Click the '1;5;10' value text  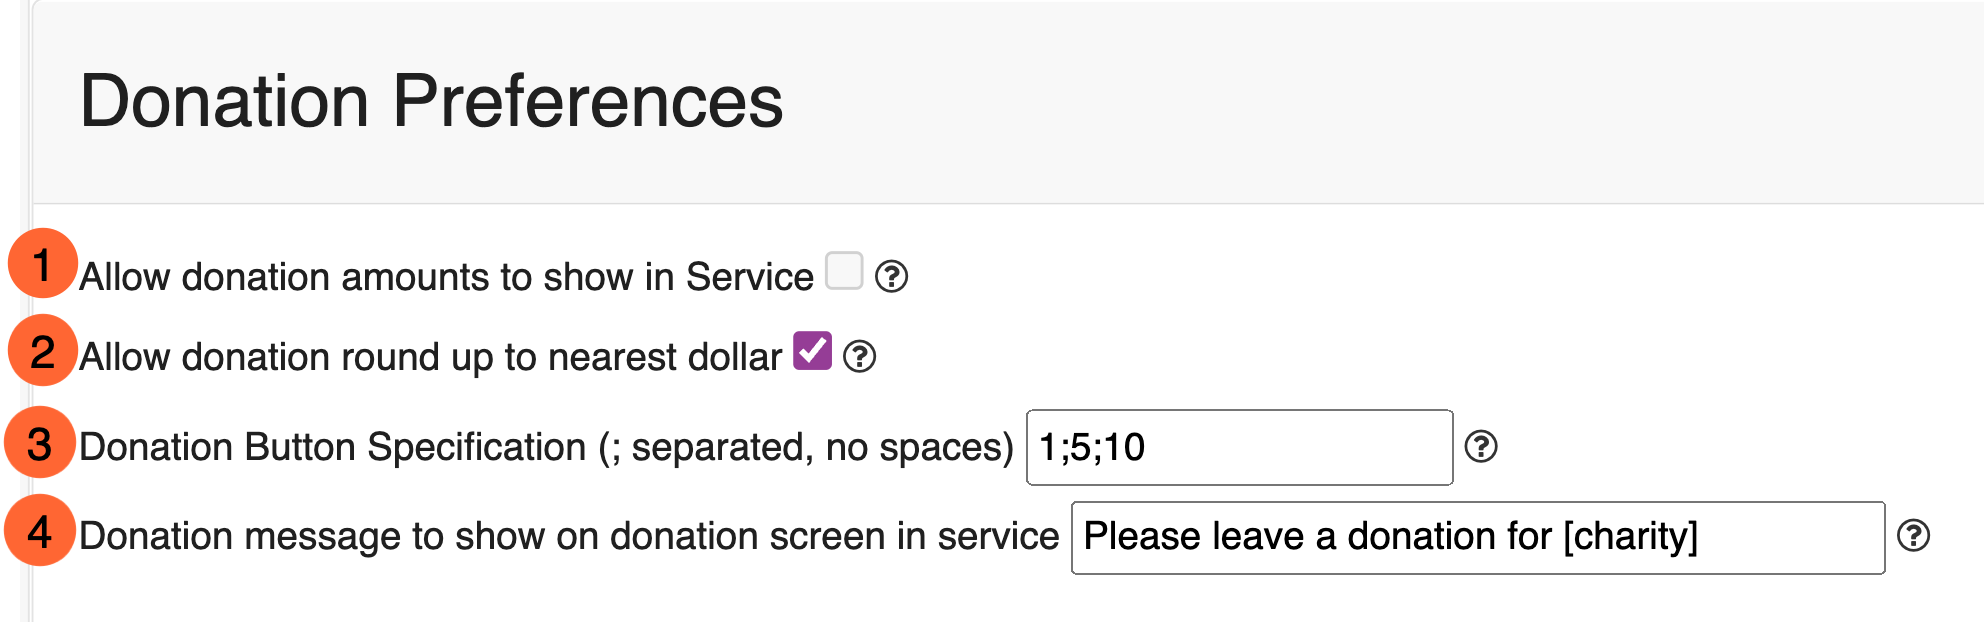(x=1092, y=447)
